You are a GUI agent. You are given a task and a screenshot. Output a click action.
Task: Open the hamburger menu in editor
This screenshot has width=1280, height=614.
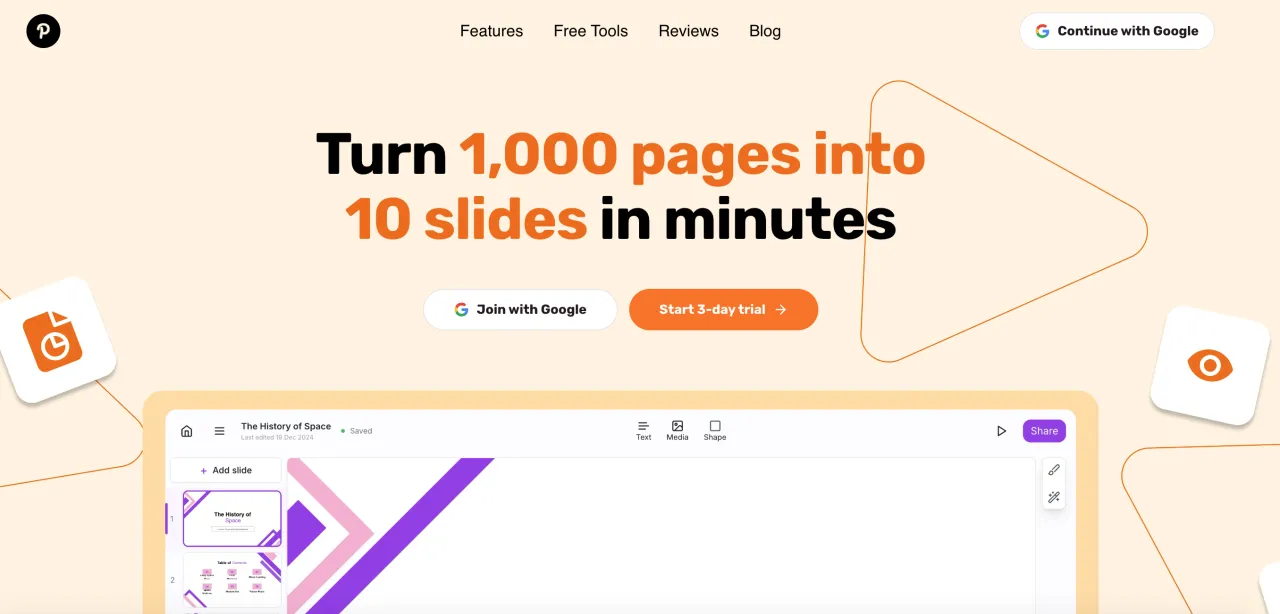tap(219, 431)
